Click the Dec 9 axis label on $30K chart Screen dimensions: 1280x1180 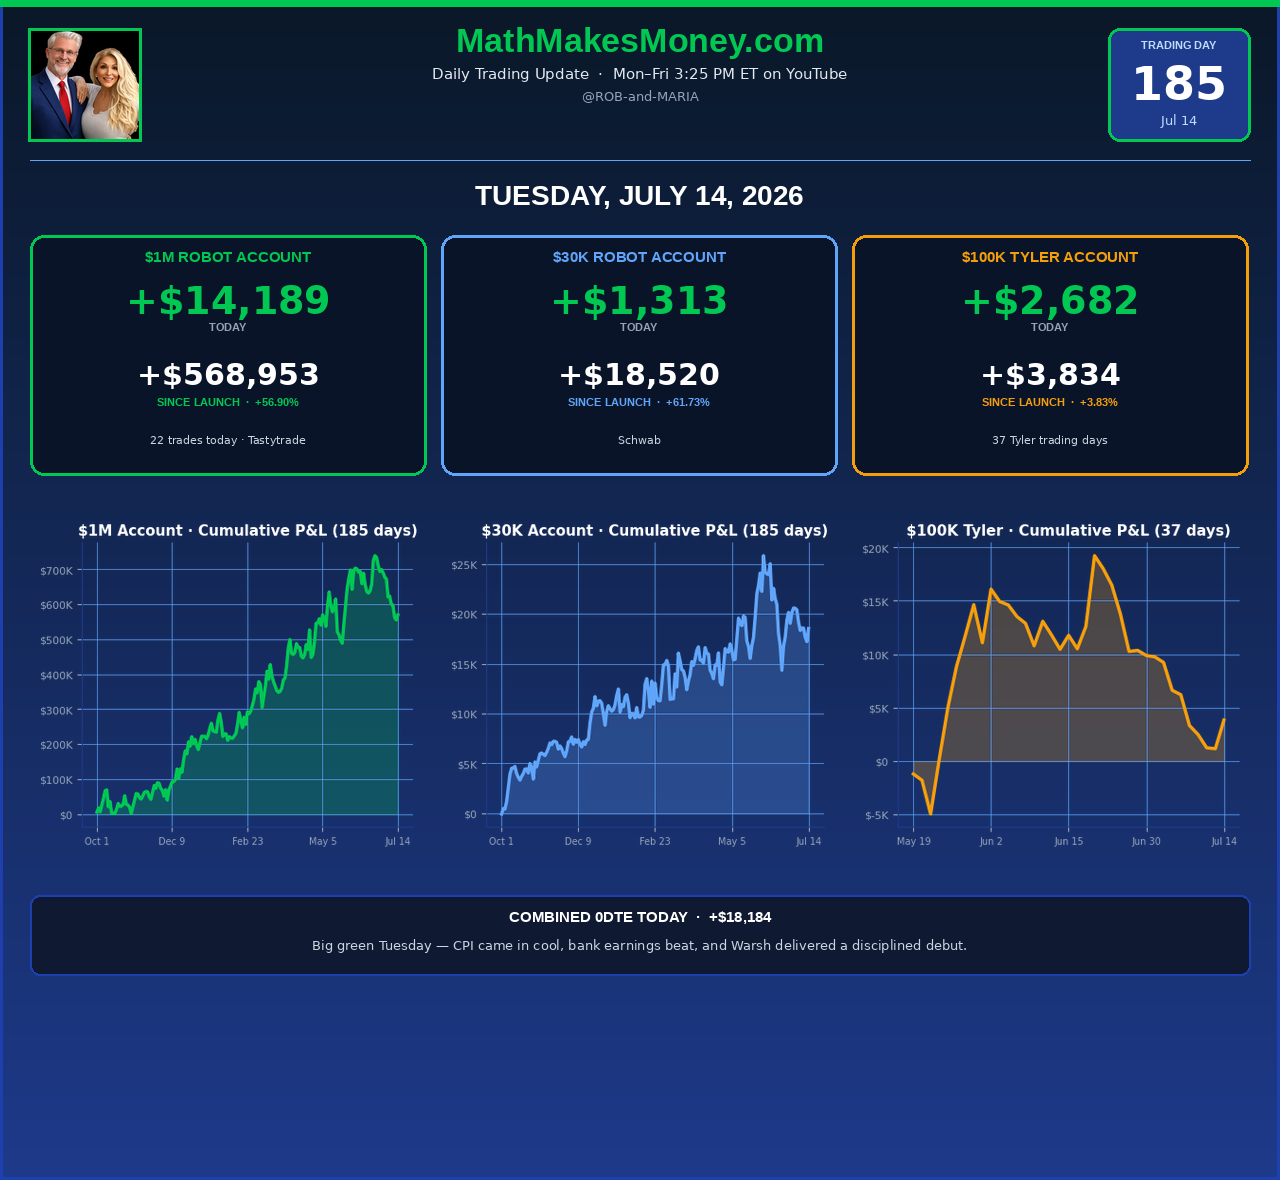click(x=578, y=841)
